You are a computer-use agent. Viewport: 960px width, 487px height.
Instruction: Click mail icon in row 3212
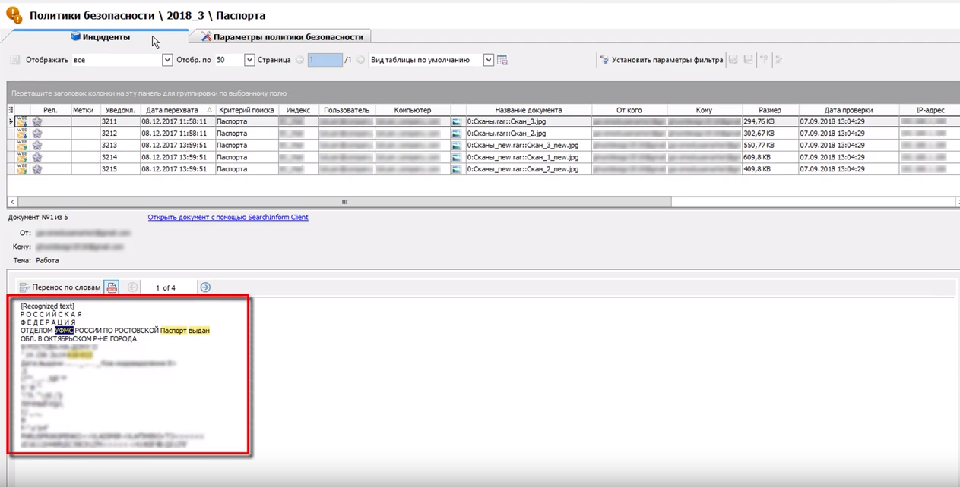(x=21, y=134)
